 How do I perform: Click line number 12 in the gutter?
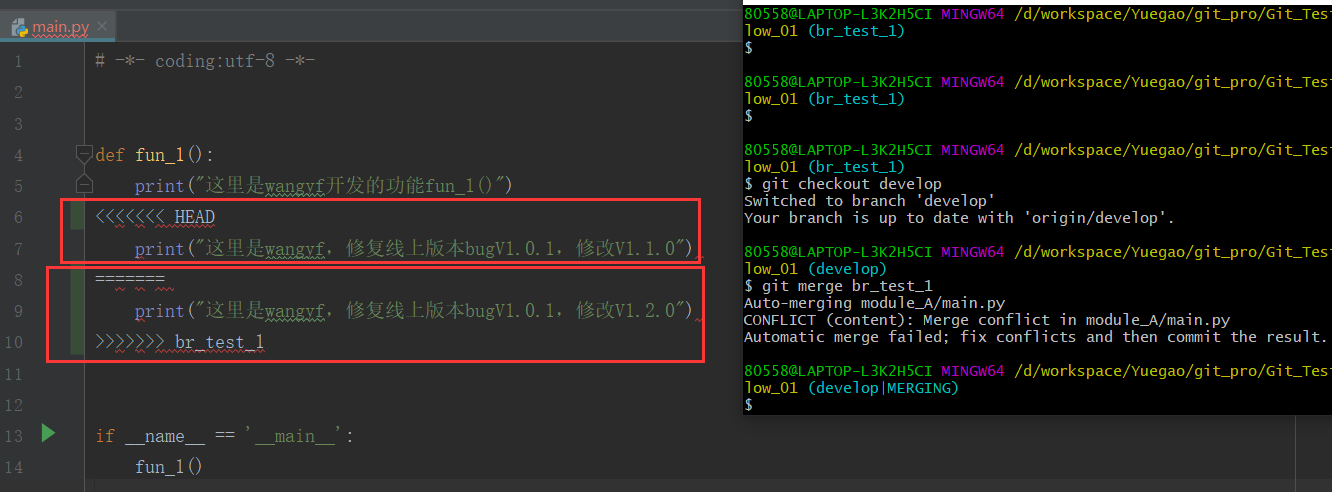14,404
